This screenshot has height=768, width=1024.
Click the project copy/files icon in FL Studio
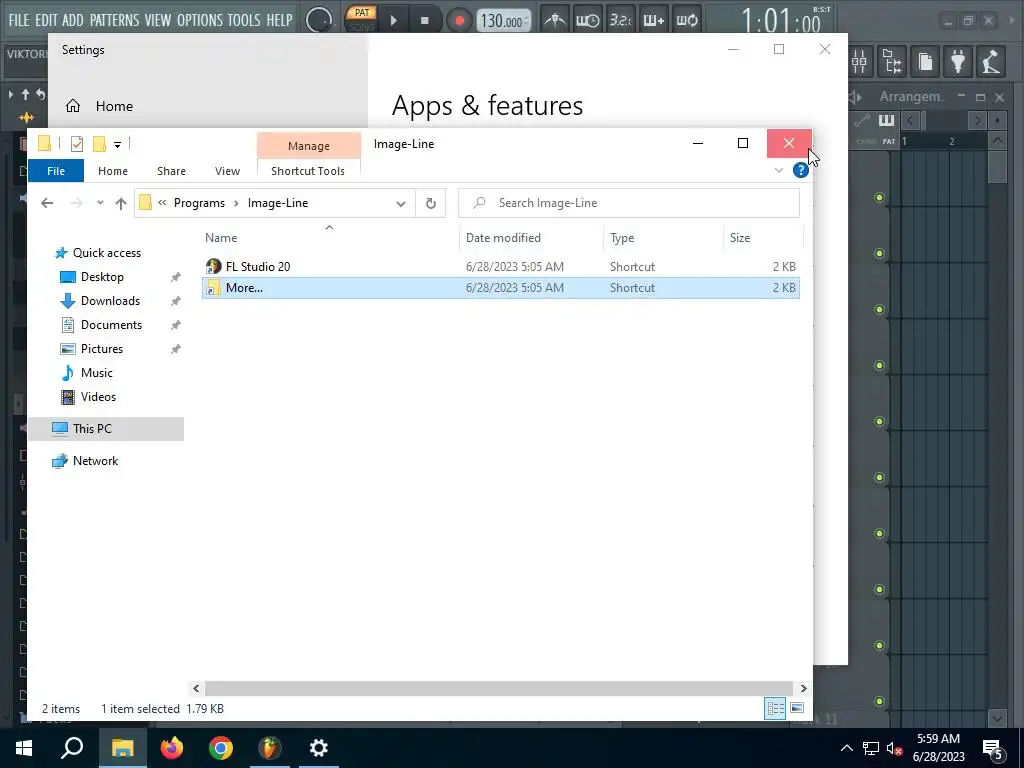point(925,62)
